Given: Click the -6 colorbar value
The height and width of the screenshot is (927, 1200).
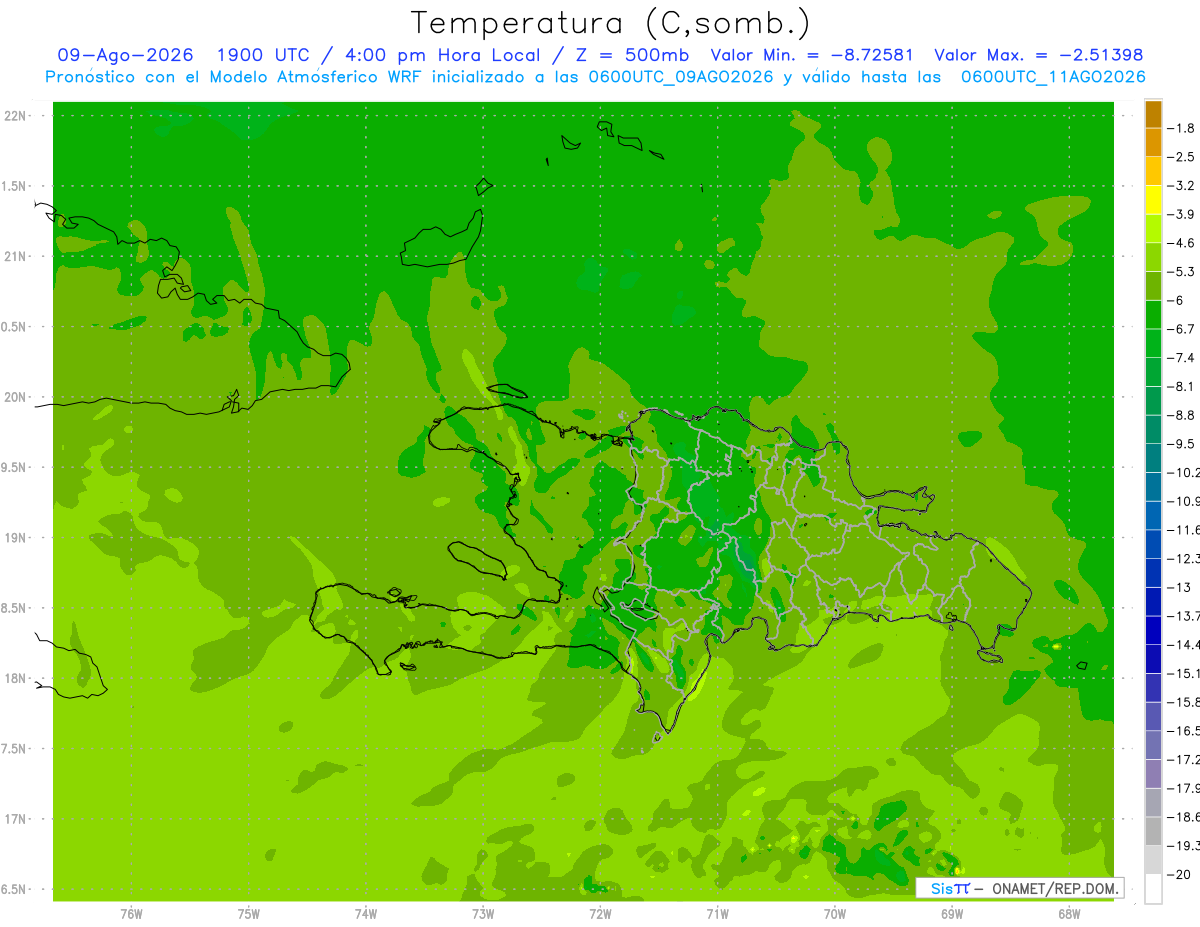Looking at the screenshot, I should (1176, 300).
